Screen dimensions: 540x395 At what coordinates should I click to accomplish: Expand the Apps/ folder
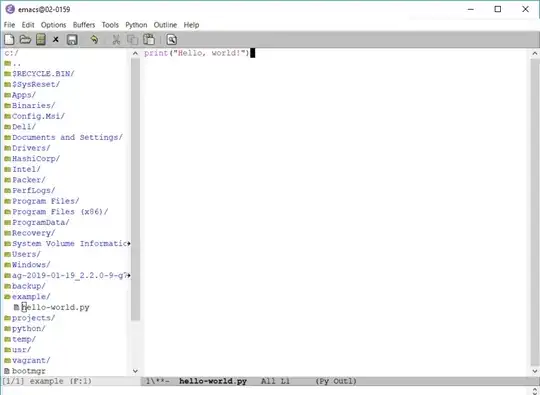click(20, 95)
